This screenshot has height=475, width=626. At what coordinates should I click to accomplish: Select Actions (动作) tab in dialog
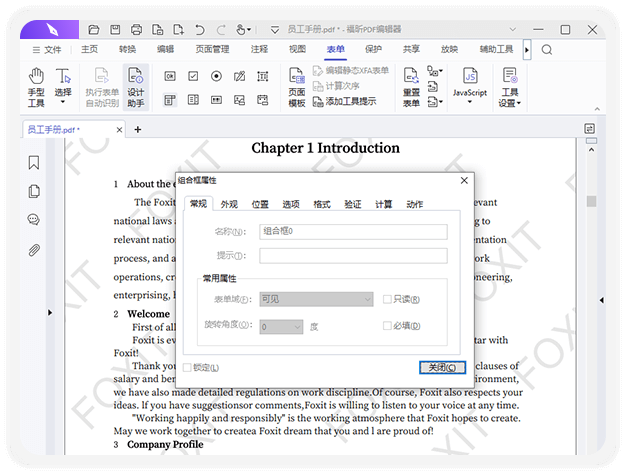(414, 204)
